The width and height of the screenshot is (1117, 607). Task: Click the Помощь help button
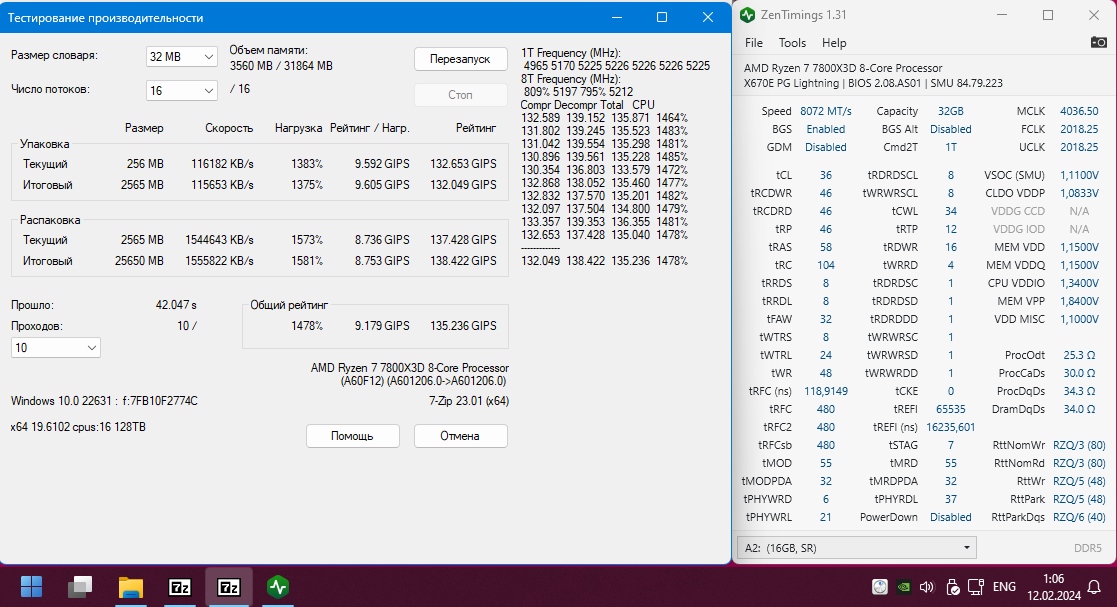point(353,436)
